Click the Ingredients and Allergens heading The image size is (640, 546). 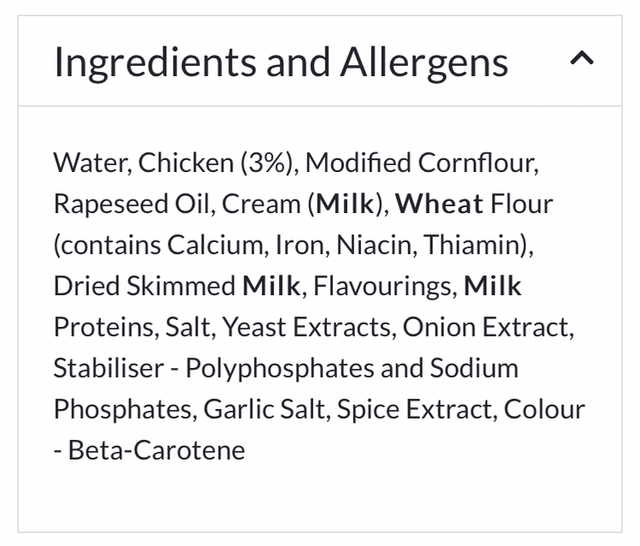point(281,62)
